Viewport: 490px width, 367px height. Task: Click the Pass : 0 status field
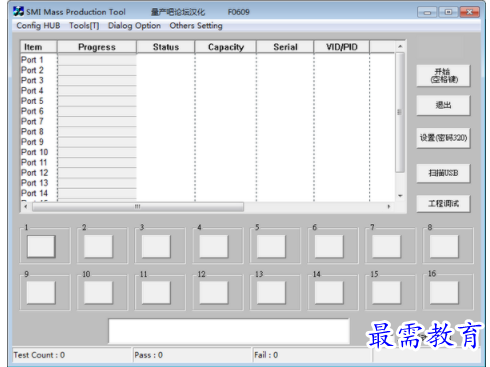(192, 355)
